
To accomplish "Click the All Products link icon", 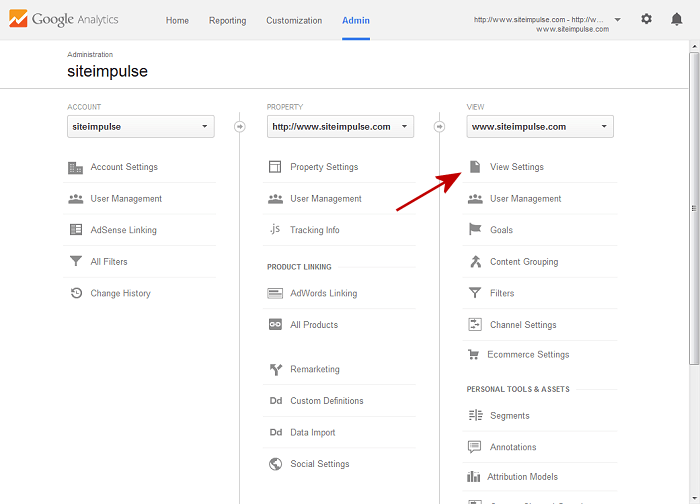I will pos(275,325).
